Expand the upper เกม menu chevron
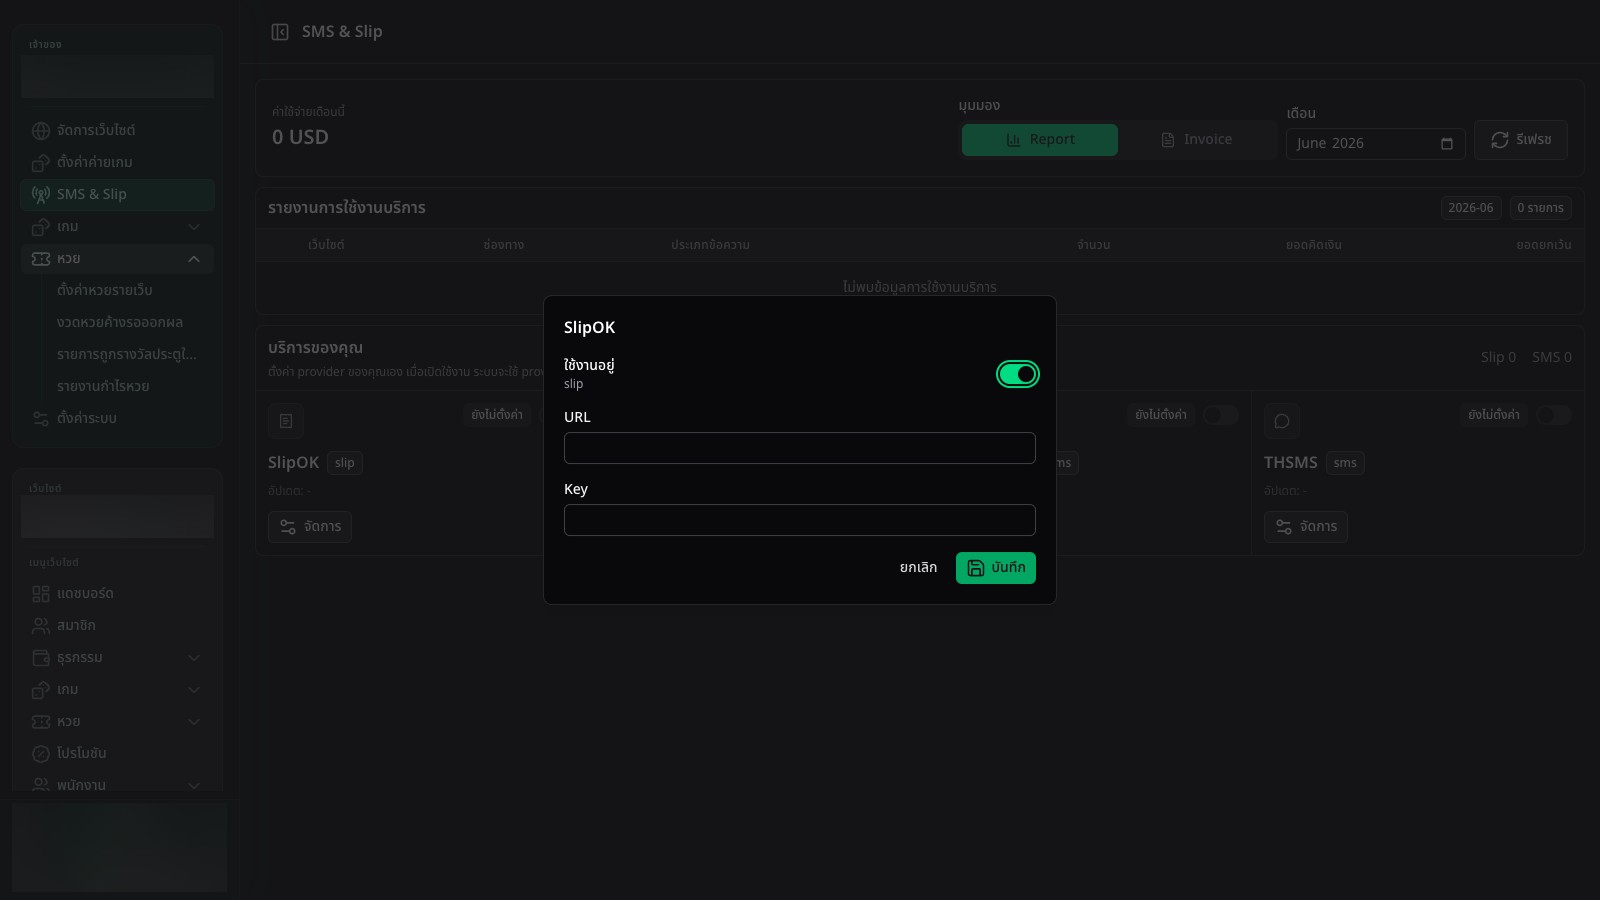This screenshot has width=1600, height=900. click(x=194, y=227)
